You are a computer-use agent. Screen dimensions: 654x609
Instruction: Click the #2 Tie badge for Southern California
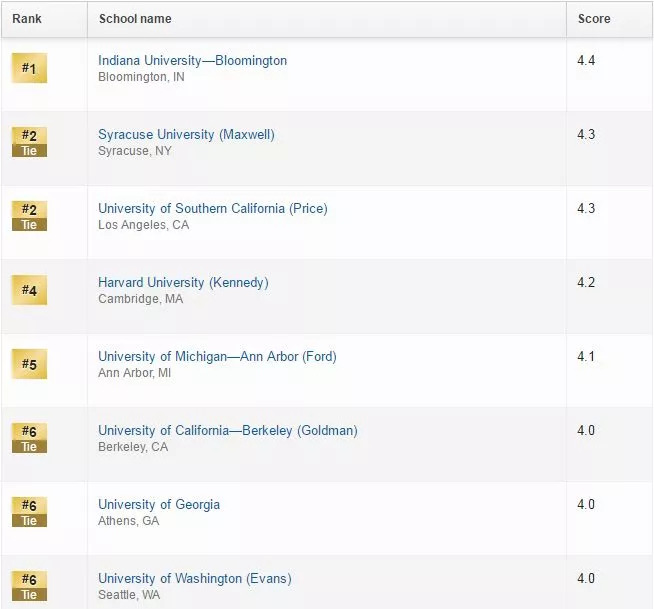pyautogui.click(x=29, y=216)
